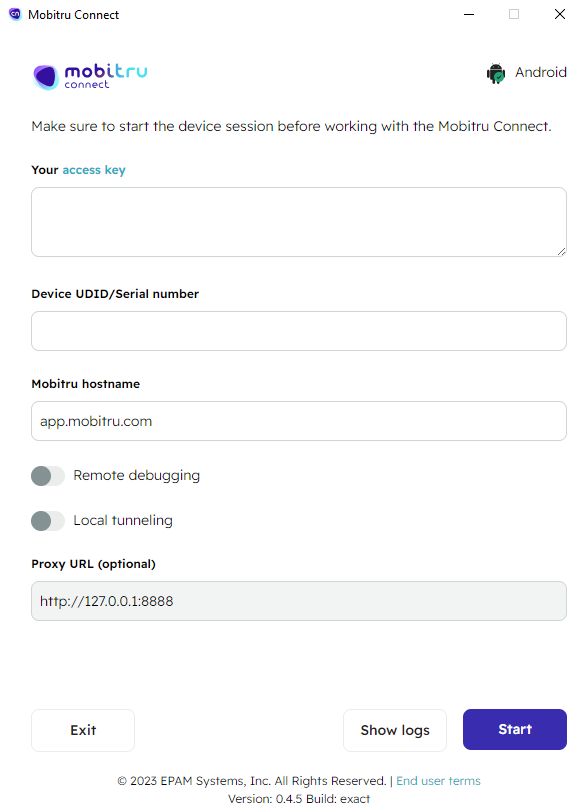
Task: Click the Android robot platform icon
Action: pyautogui.click(x=496, y=73)
